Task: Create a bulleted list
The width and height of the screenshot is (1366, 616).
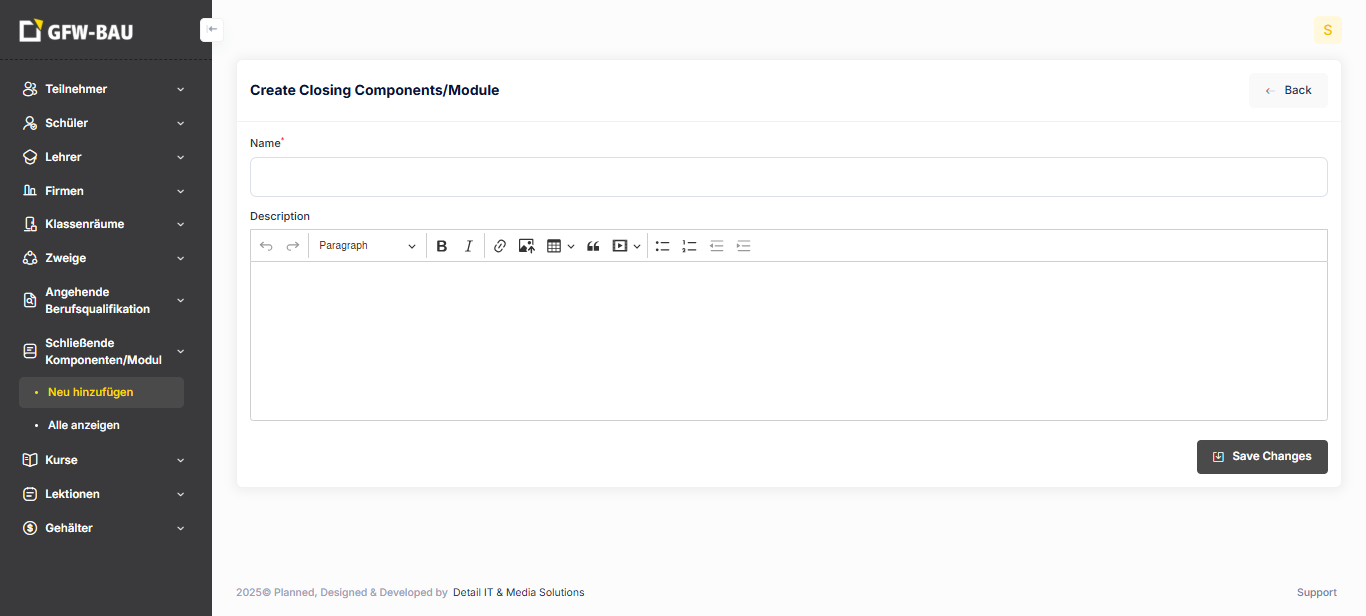Action: coord(662,246)
